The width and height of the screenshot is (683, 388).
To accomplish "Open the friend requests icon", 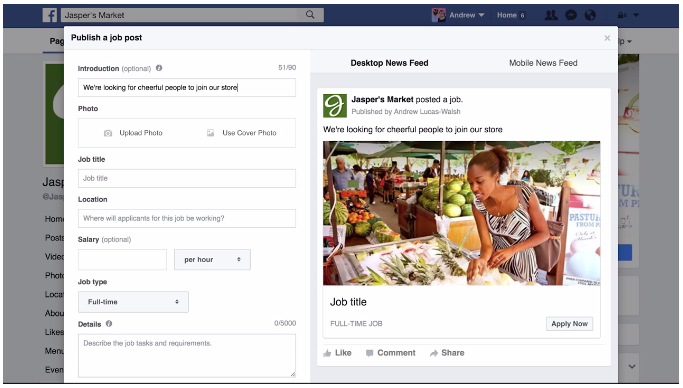I will point(551,15).
